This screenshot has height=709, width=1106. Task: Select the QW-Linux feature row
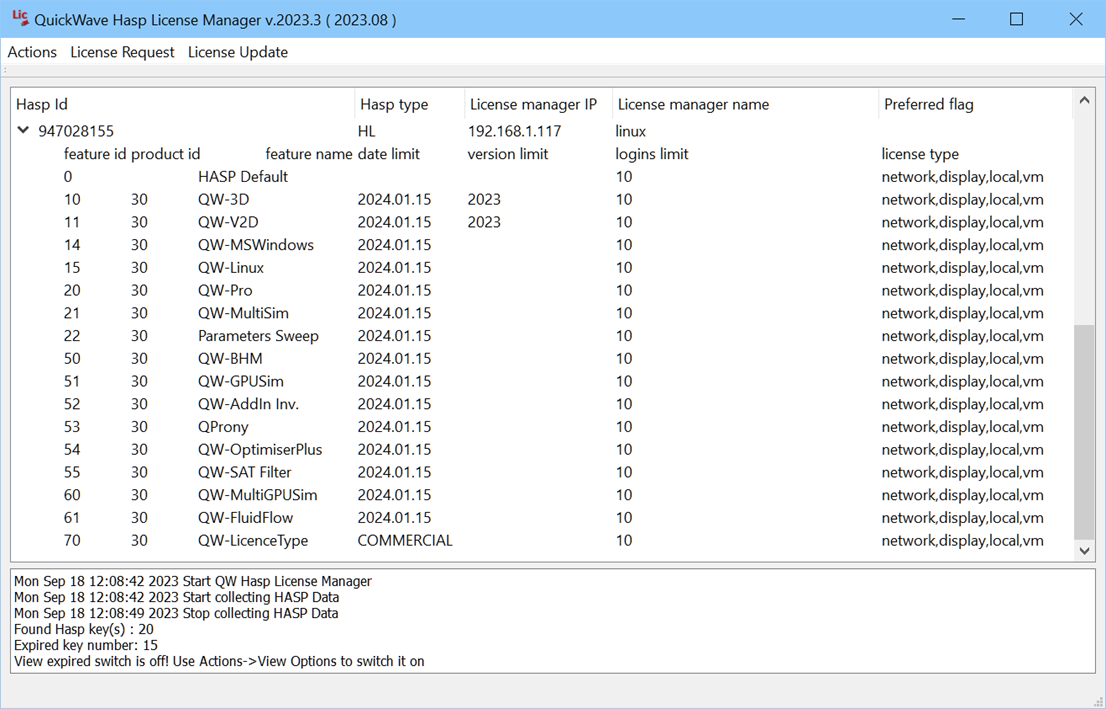542,267
